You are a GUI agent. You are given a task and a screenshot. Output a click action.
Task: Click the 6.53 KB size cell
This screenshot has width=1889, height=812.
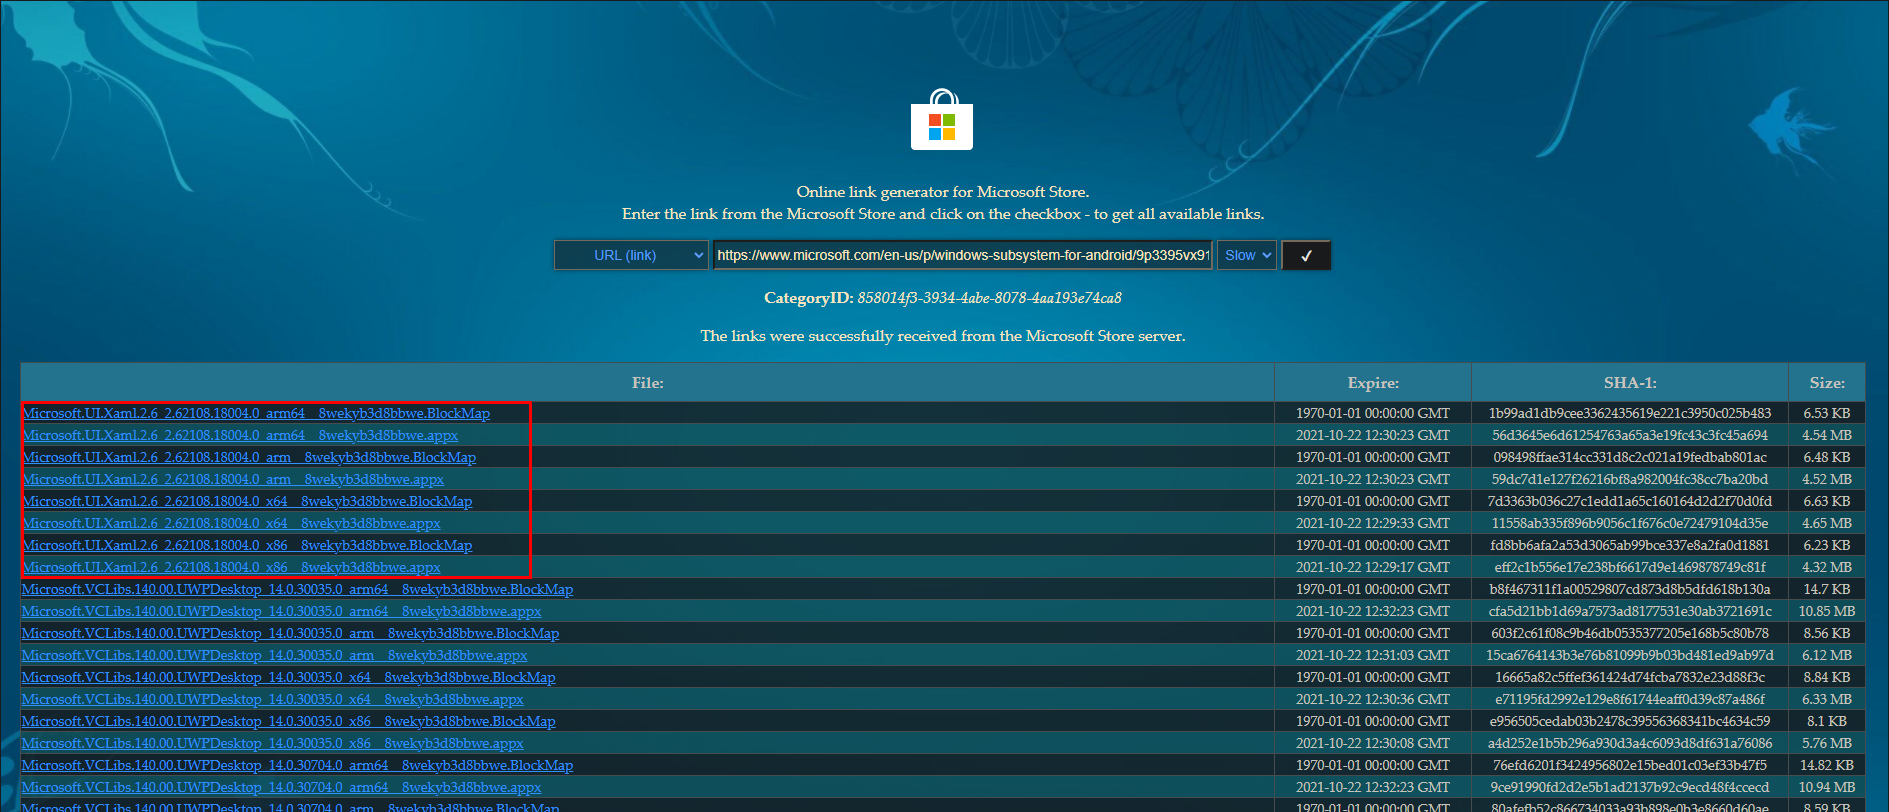pyautogui.click(x=1827, y=413)
